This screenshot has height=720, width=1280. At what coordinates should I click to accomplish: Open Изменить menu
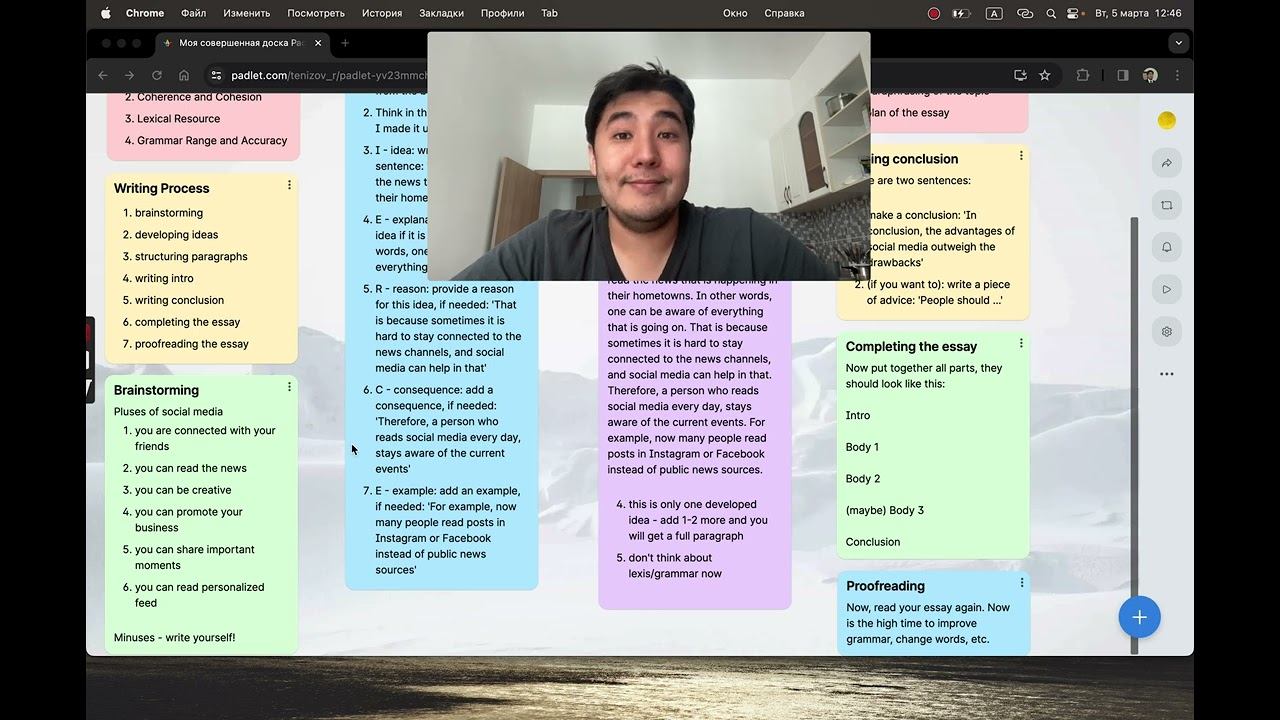246,13
